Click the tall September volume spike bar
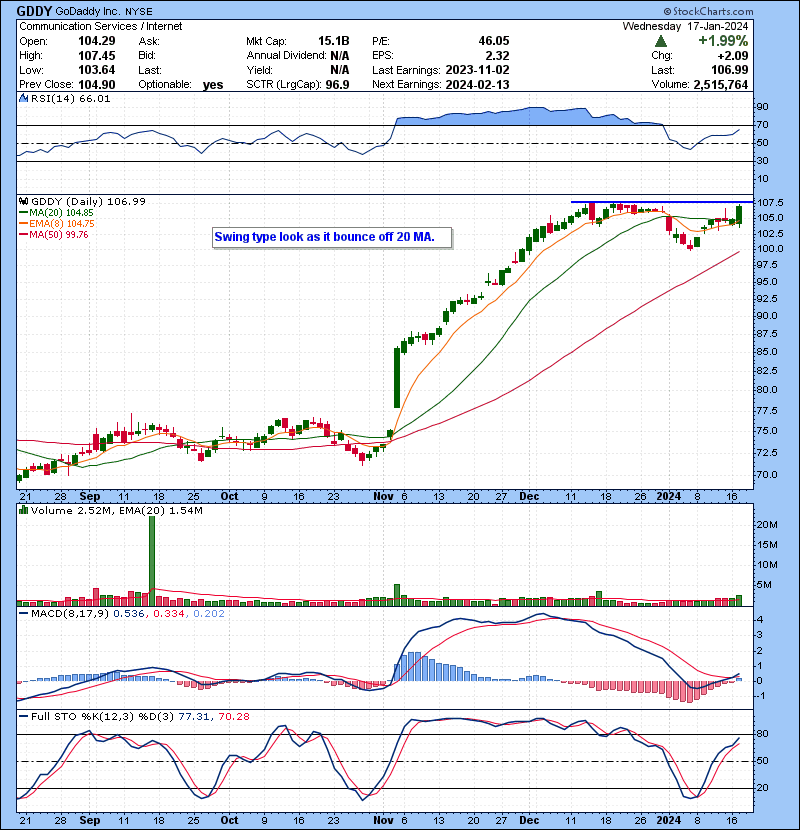 [x=152, y=561]
